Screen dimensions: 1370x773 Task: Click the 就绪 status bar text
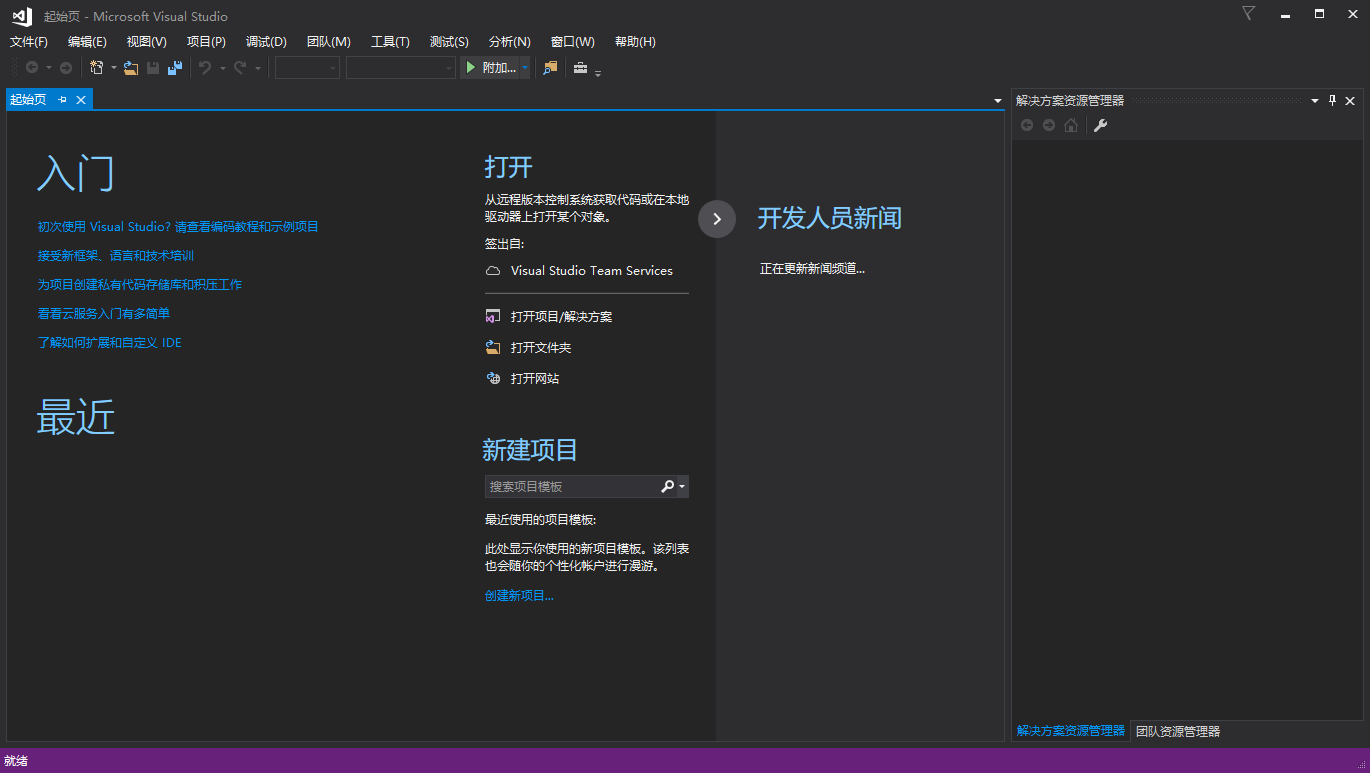tap(16, 761)
